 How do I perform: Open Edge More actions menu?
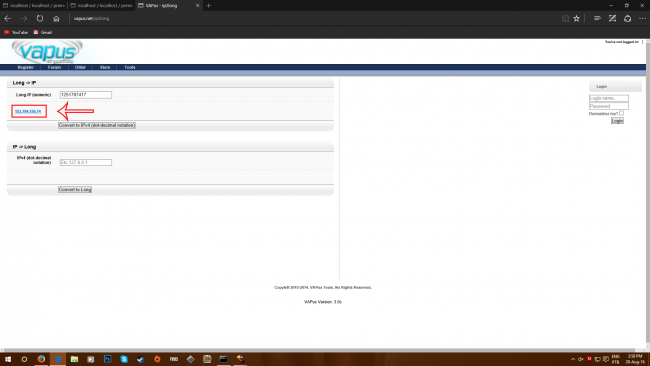click(x=642, y=18)
